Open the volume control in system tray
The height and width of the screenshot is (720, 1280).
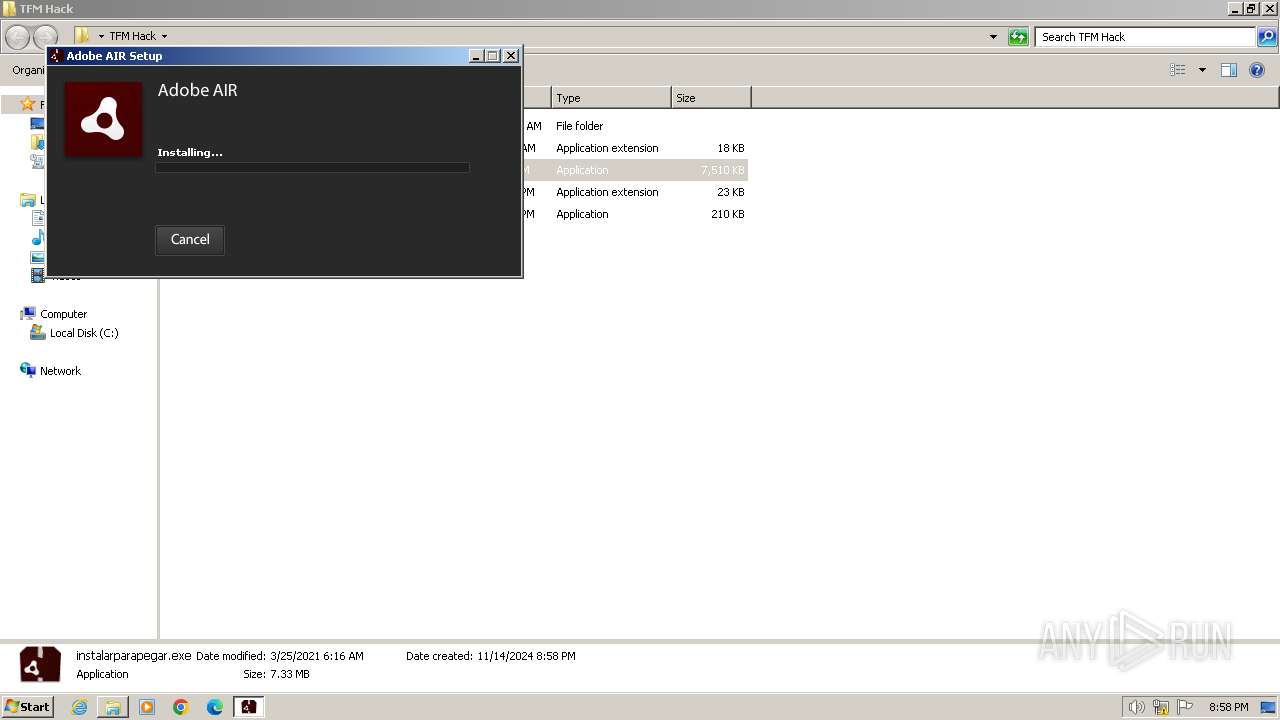pyautogui.click(x=1136, y=707)
